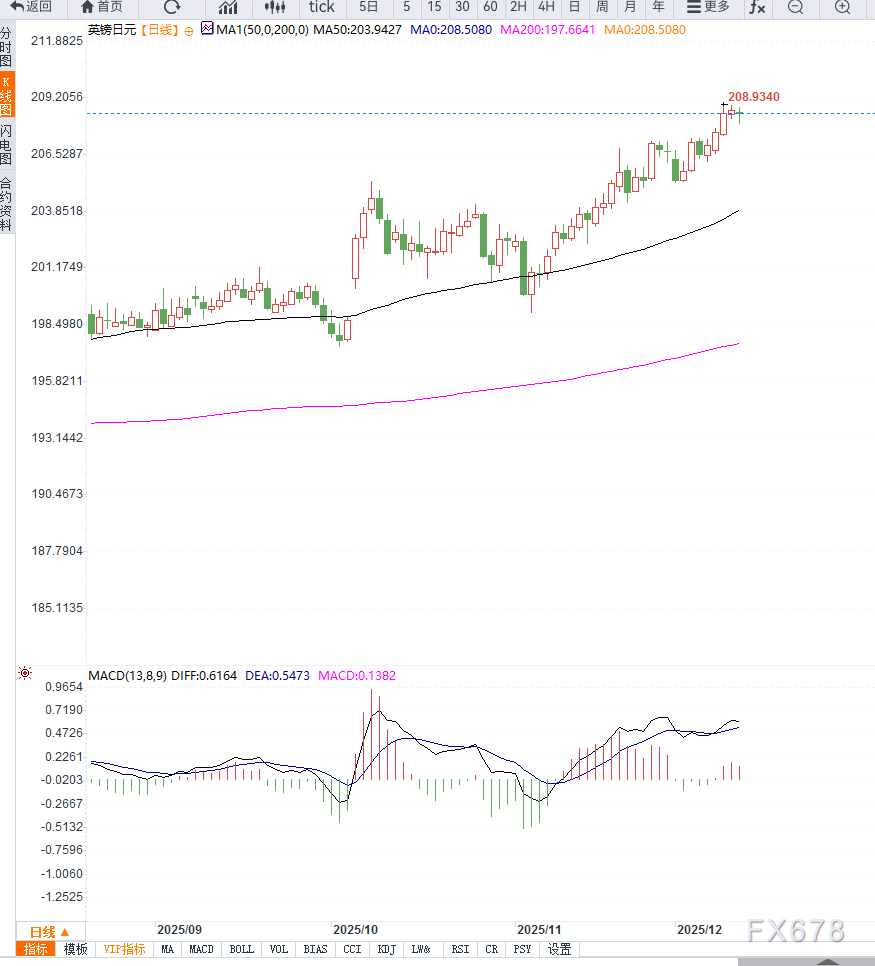This screenshot has width=875, height=966.
Task: Click the orange crosshair icon beside 日线
Action: coord(189,30)
